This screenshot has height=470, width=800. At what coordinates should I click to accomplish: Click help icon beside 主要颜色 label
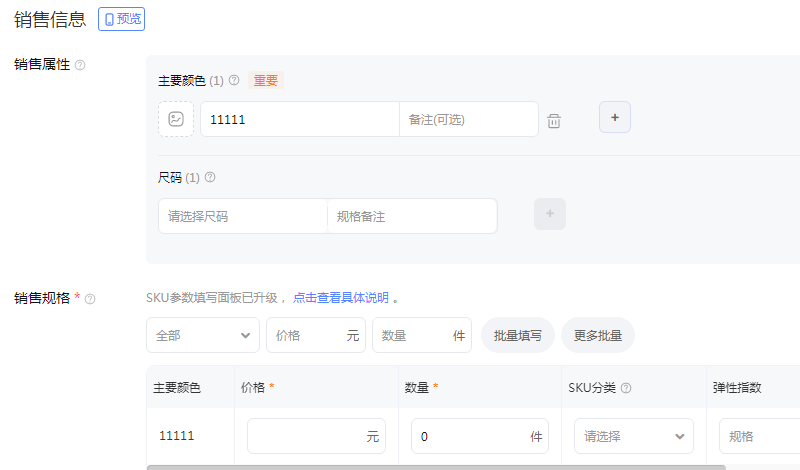(234, 81)
